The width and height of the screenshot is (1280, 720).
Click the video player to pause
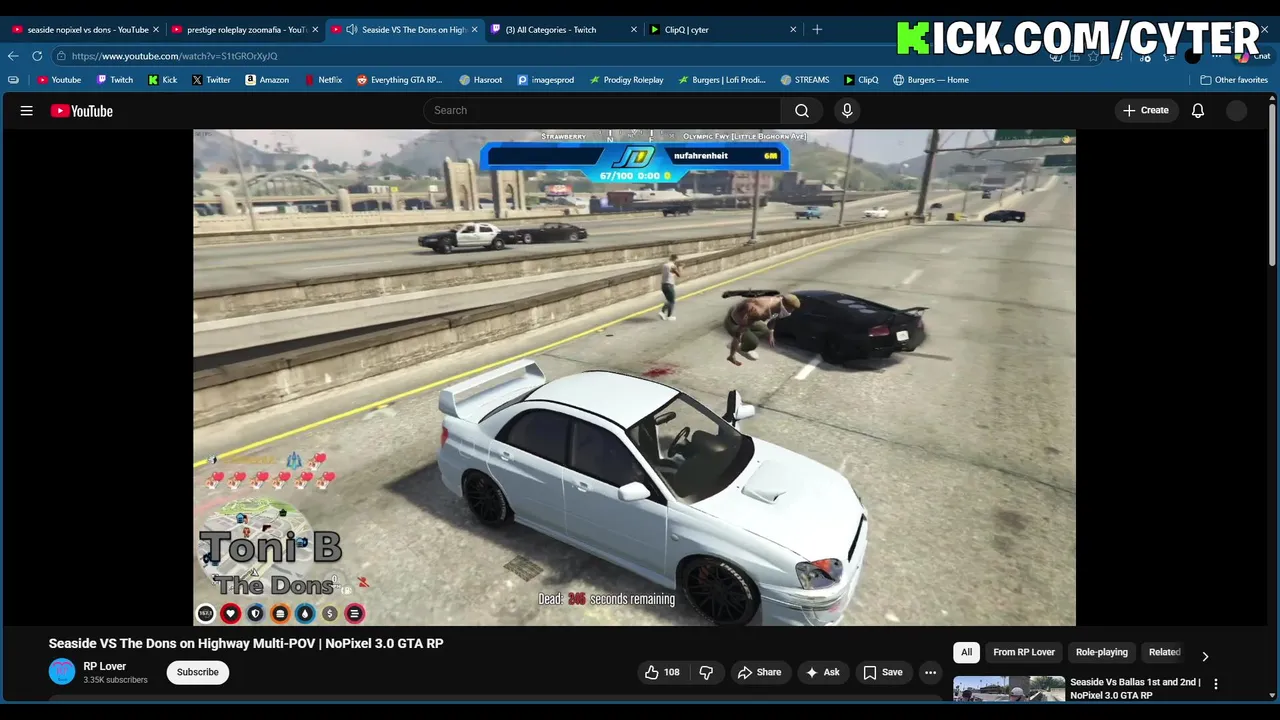point(634,377)
